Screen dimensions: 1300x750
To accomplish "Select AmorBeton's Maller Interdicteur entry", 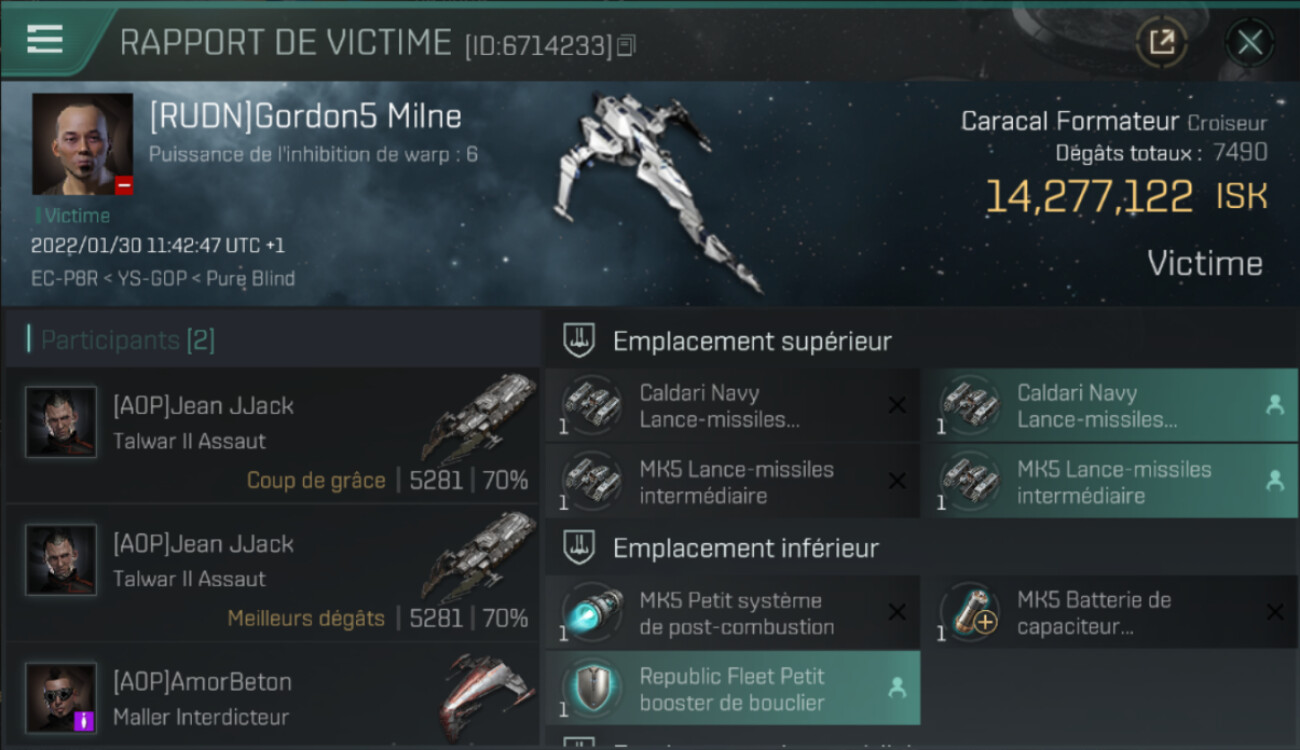I will click(272, 697).
